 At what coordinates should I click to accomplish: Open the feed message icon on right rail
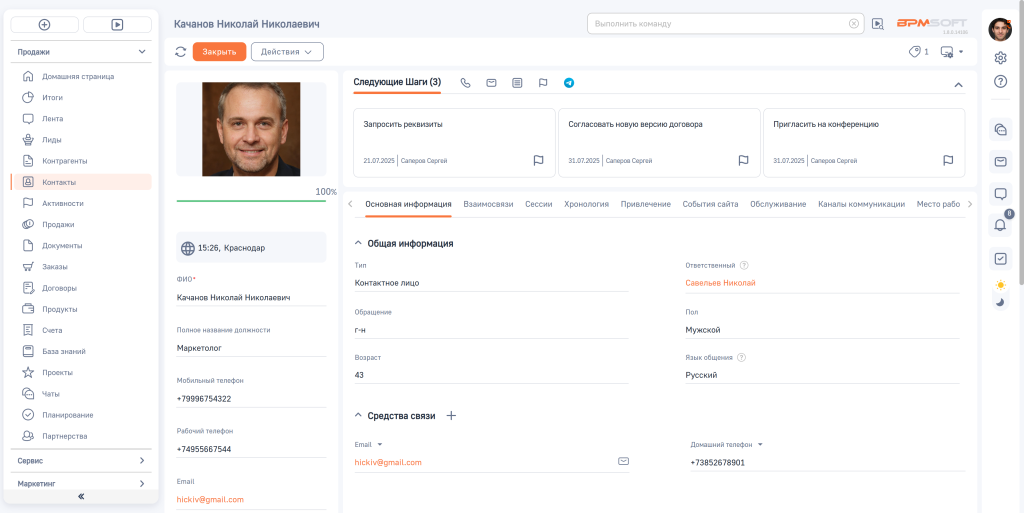[1000, 193]
